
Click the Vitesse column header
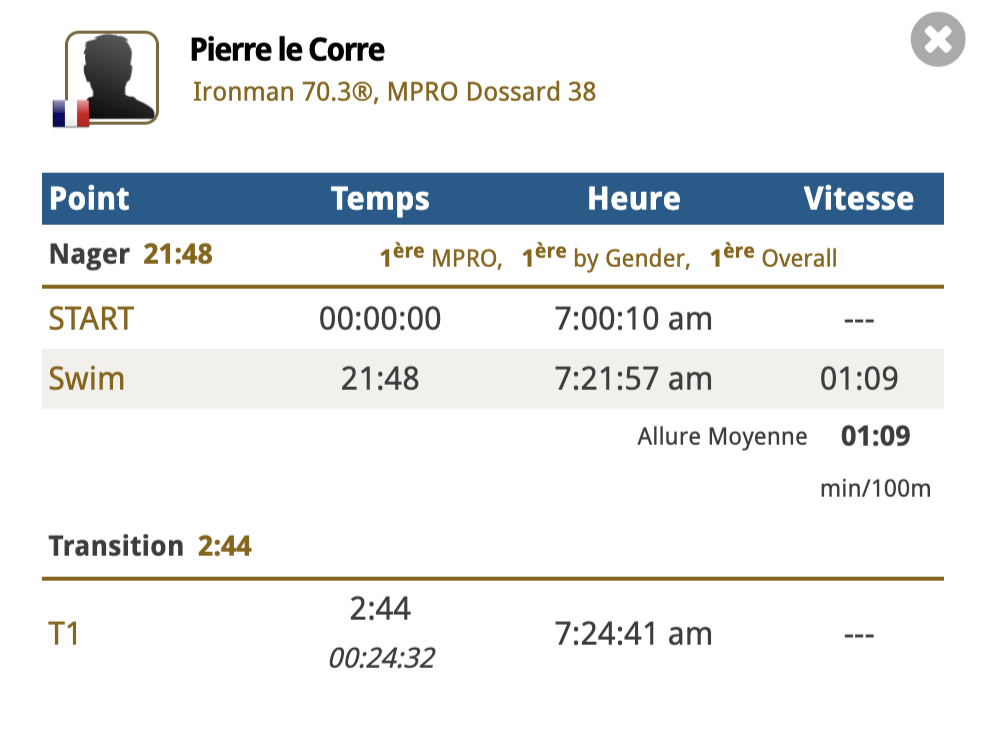pos(859,198)
